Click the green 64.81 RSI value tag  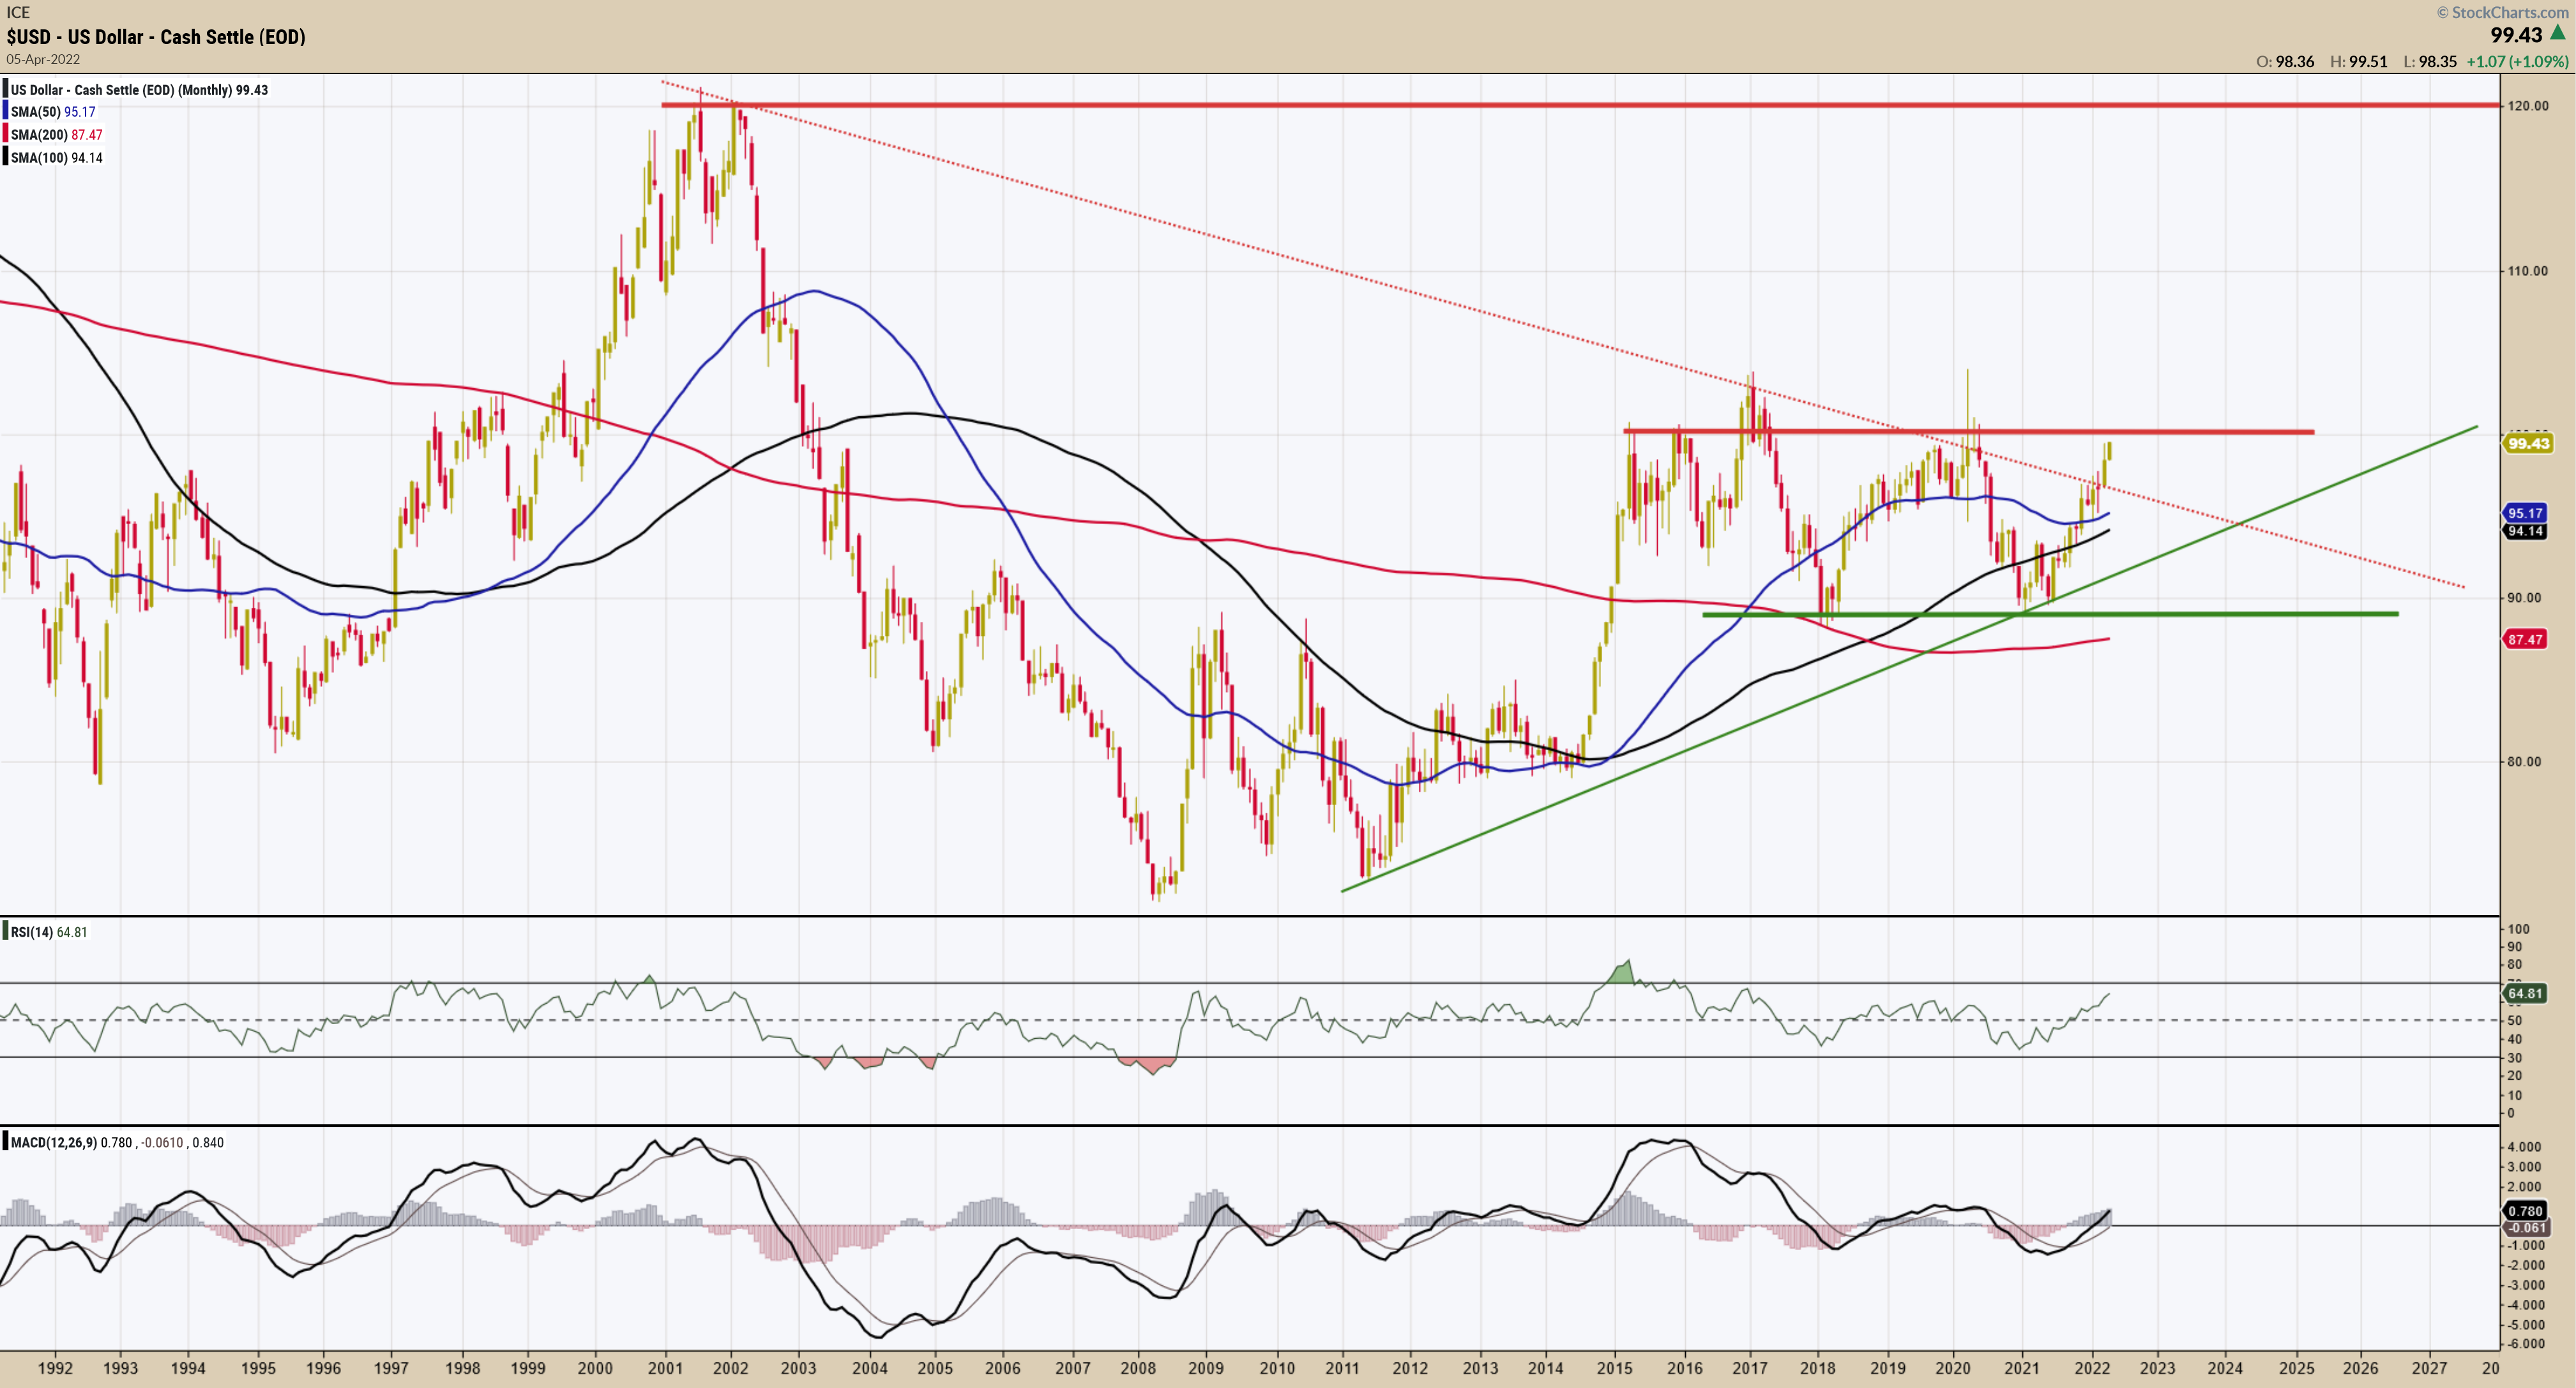2525,993
